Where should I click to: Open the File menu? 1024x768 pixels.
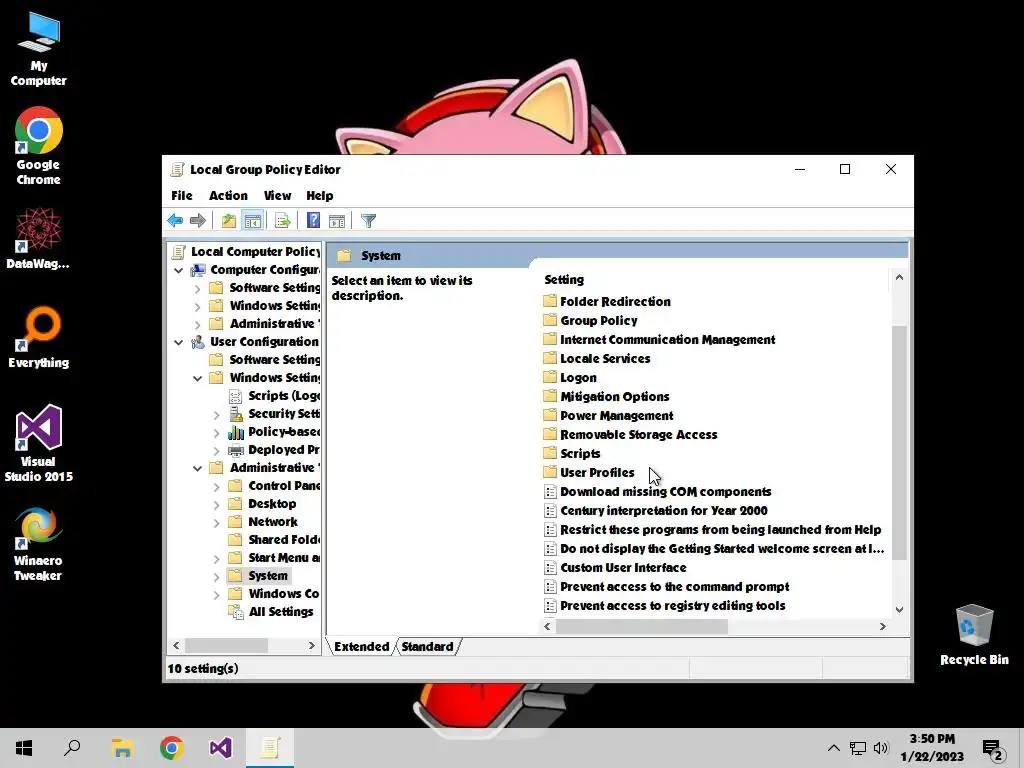coord(182,196)
